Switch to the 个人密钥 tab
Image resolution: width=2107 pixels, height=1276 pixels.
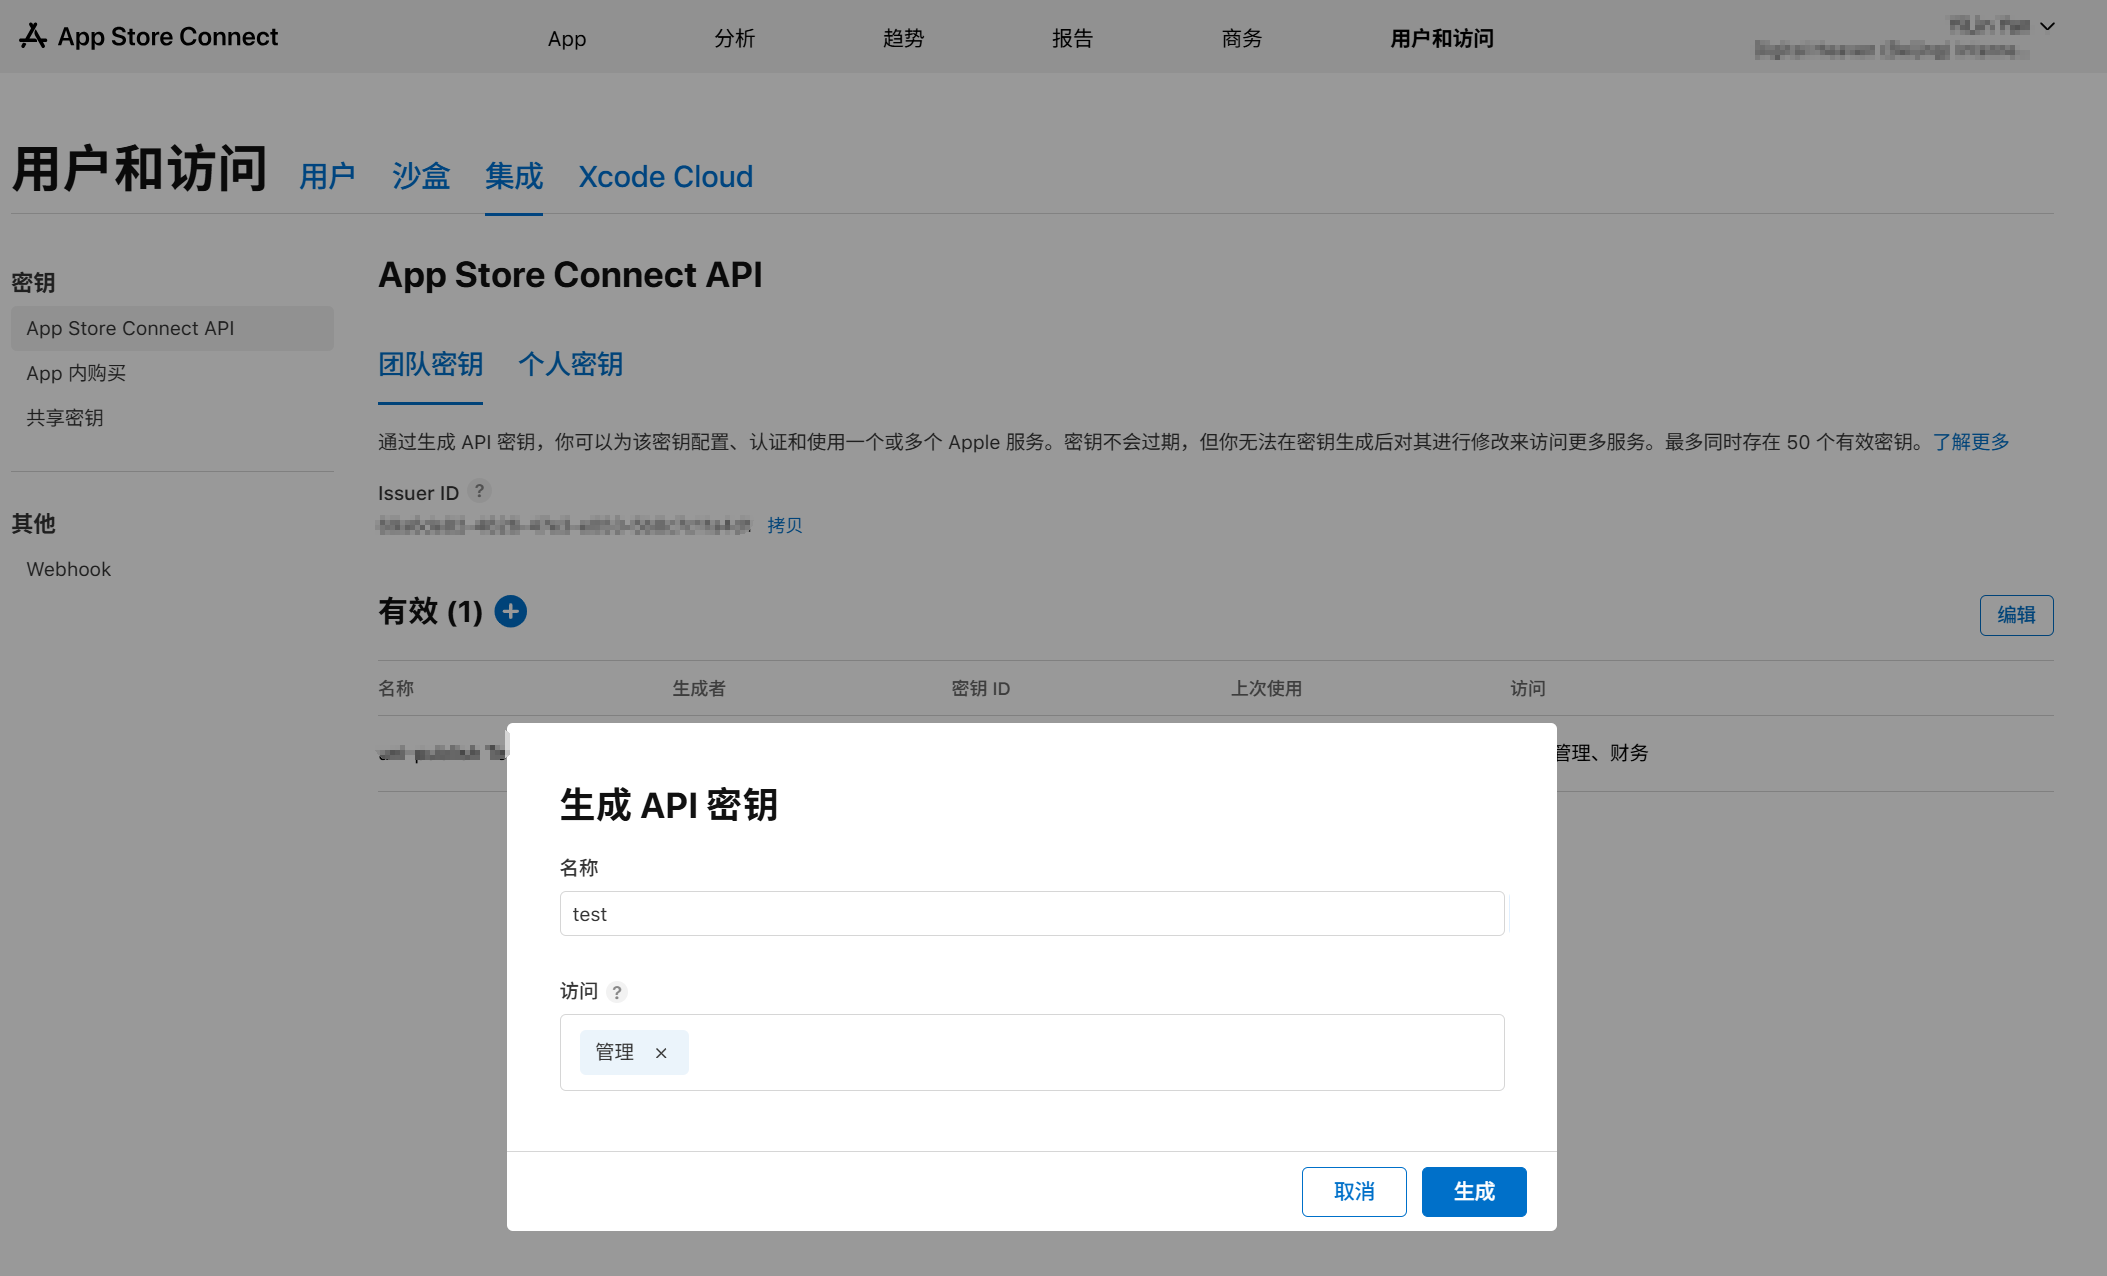point(570,364)
